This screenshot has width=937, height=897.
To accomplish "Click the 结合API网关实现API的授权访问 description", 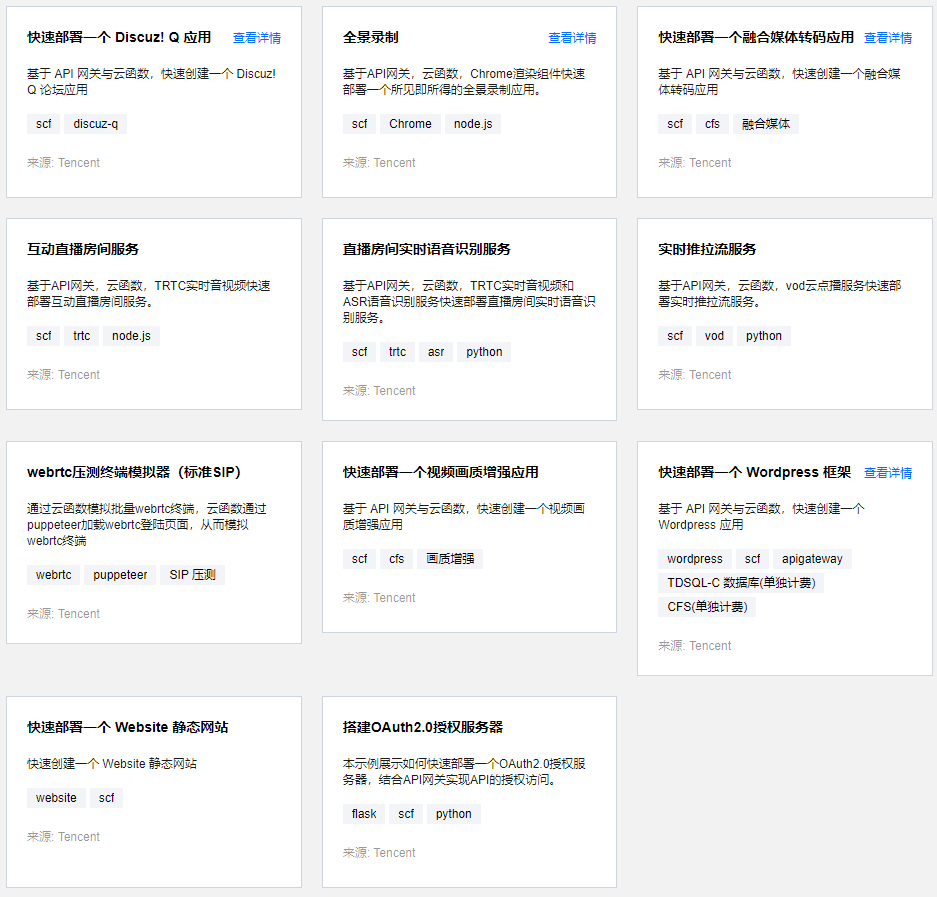I will [464, 772].
